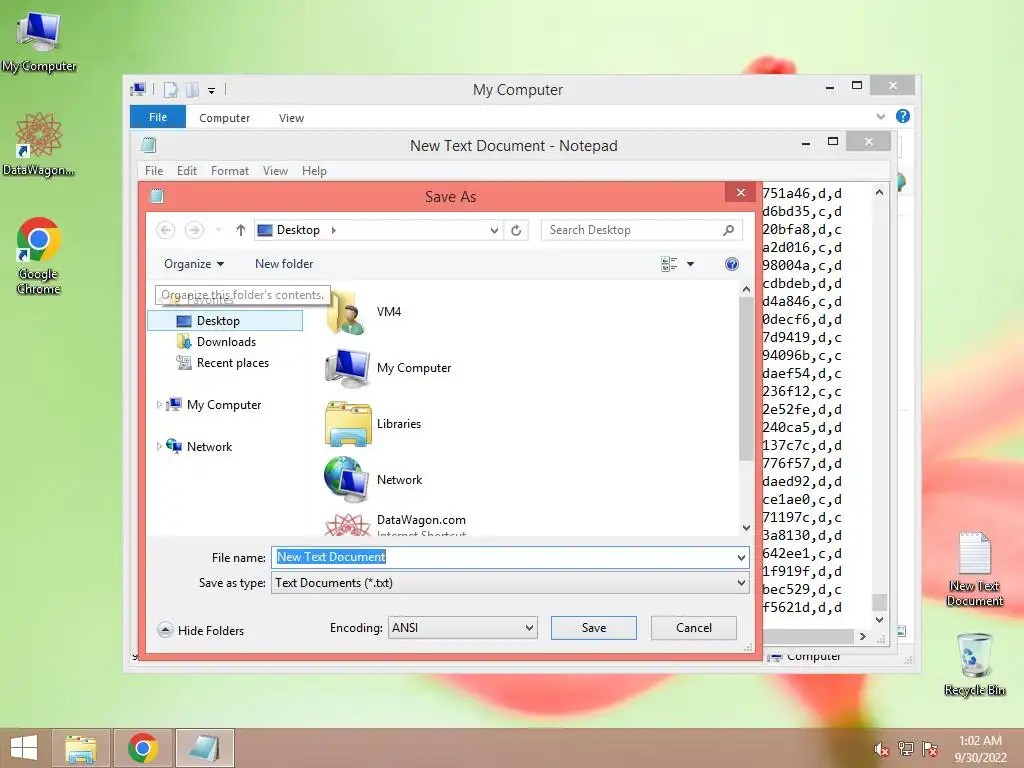Click the search magnifier in Search Desktop box

click(729, 230)
